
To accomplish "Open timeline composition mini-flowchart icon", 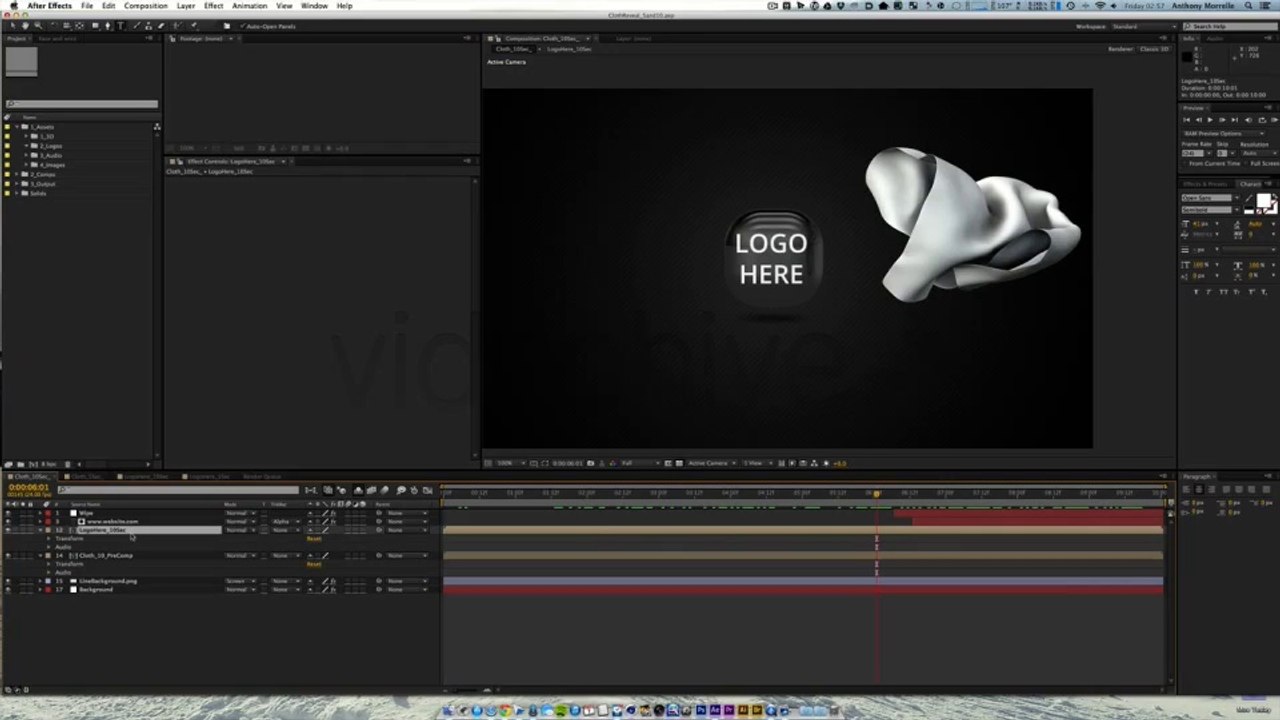I will pyautogui.click(x=311, y=490).
